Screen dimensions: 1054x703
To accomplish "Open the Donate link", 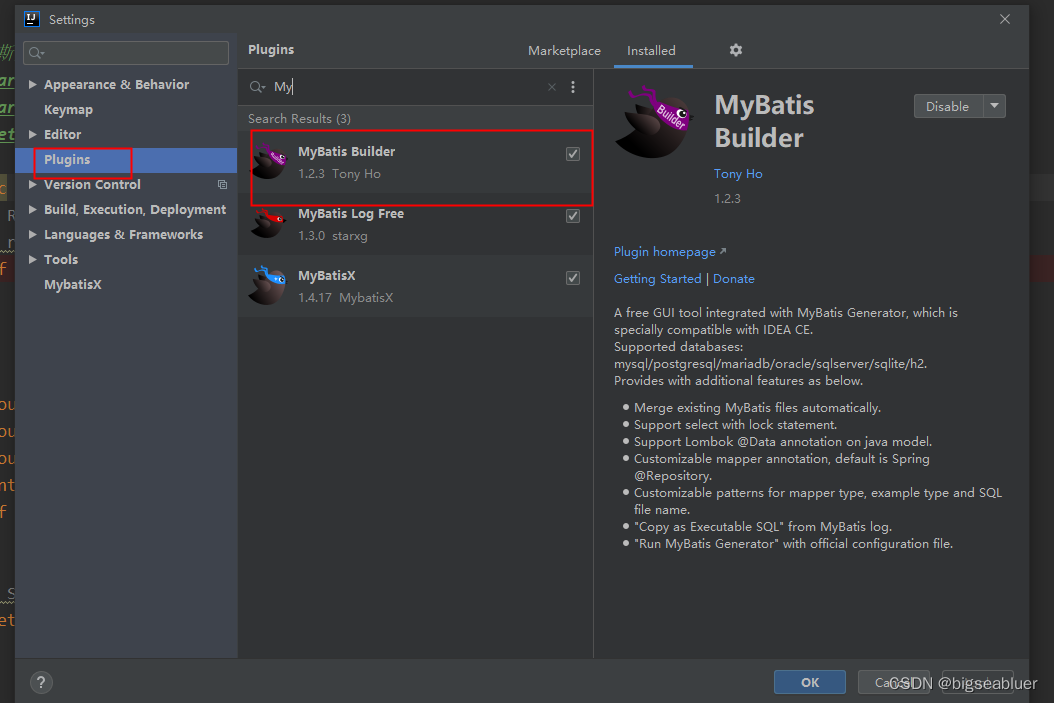I will click(733, 278).
